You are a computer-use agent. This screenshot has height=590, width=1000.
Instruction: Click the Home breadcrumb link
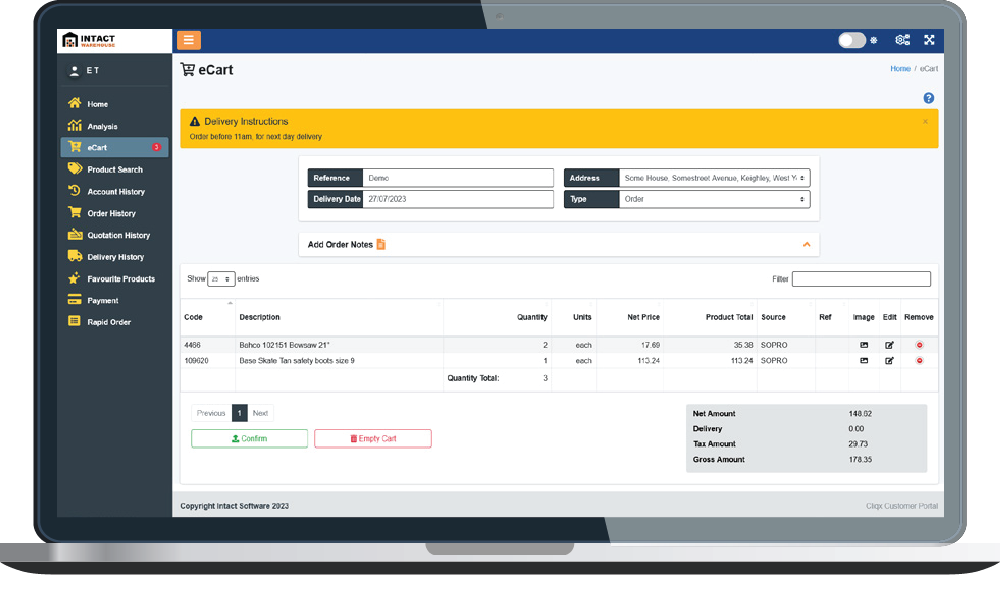pos(900,69)
